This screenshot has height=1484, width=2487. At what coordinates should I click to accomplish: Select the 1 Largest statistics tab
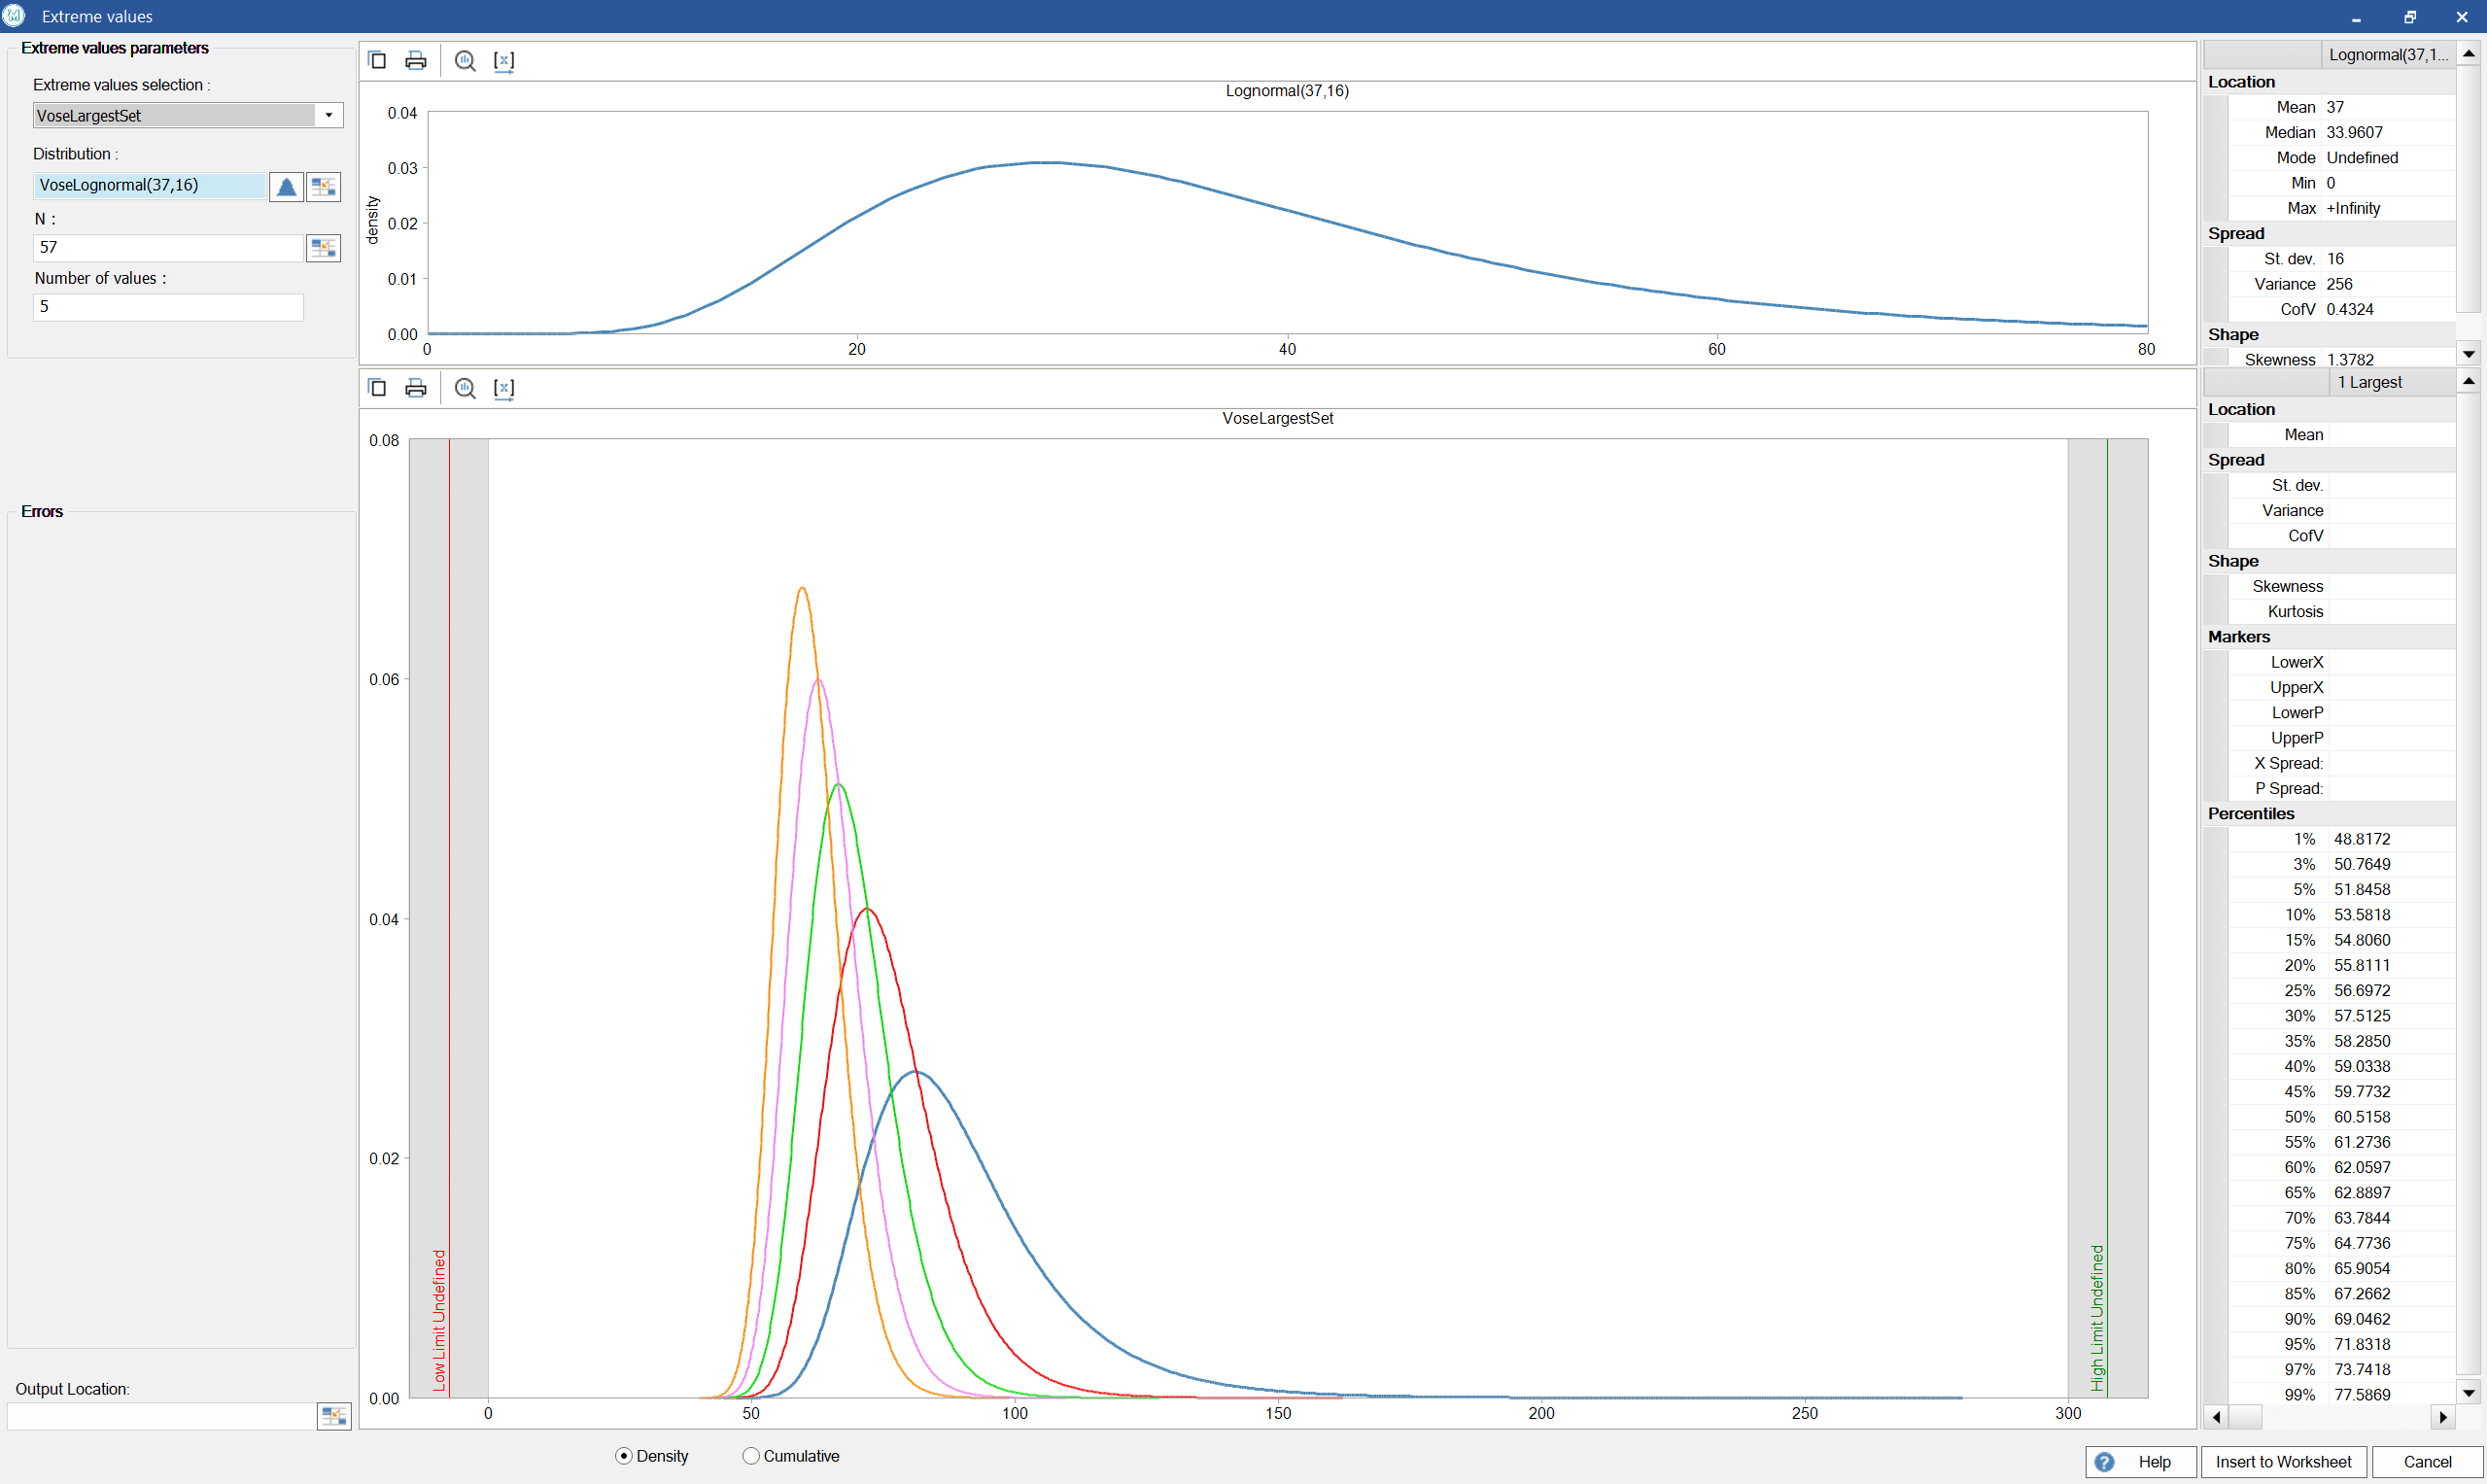click(x=2370, y=382)
